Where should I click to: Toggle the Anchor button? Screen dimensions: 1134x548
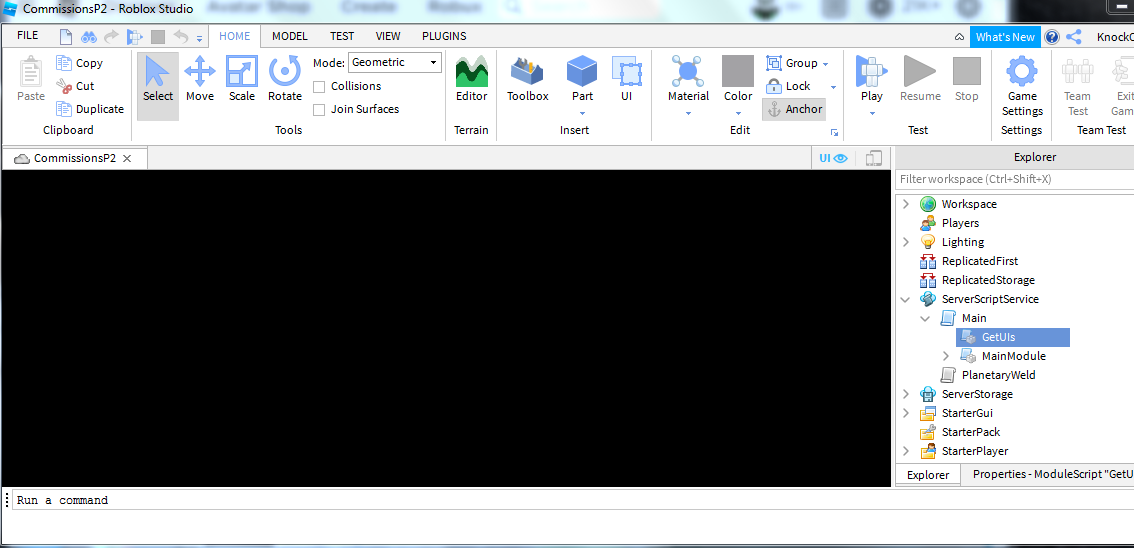pyautogui.click(x=794, y=109)
